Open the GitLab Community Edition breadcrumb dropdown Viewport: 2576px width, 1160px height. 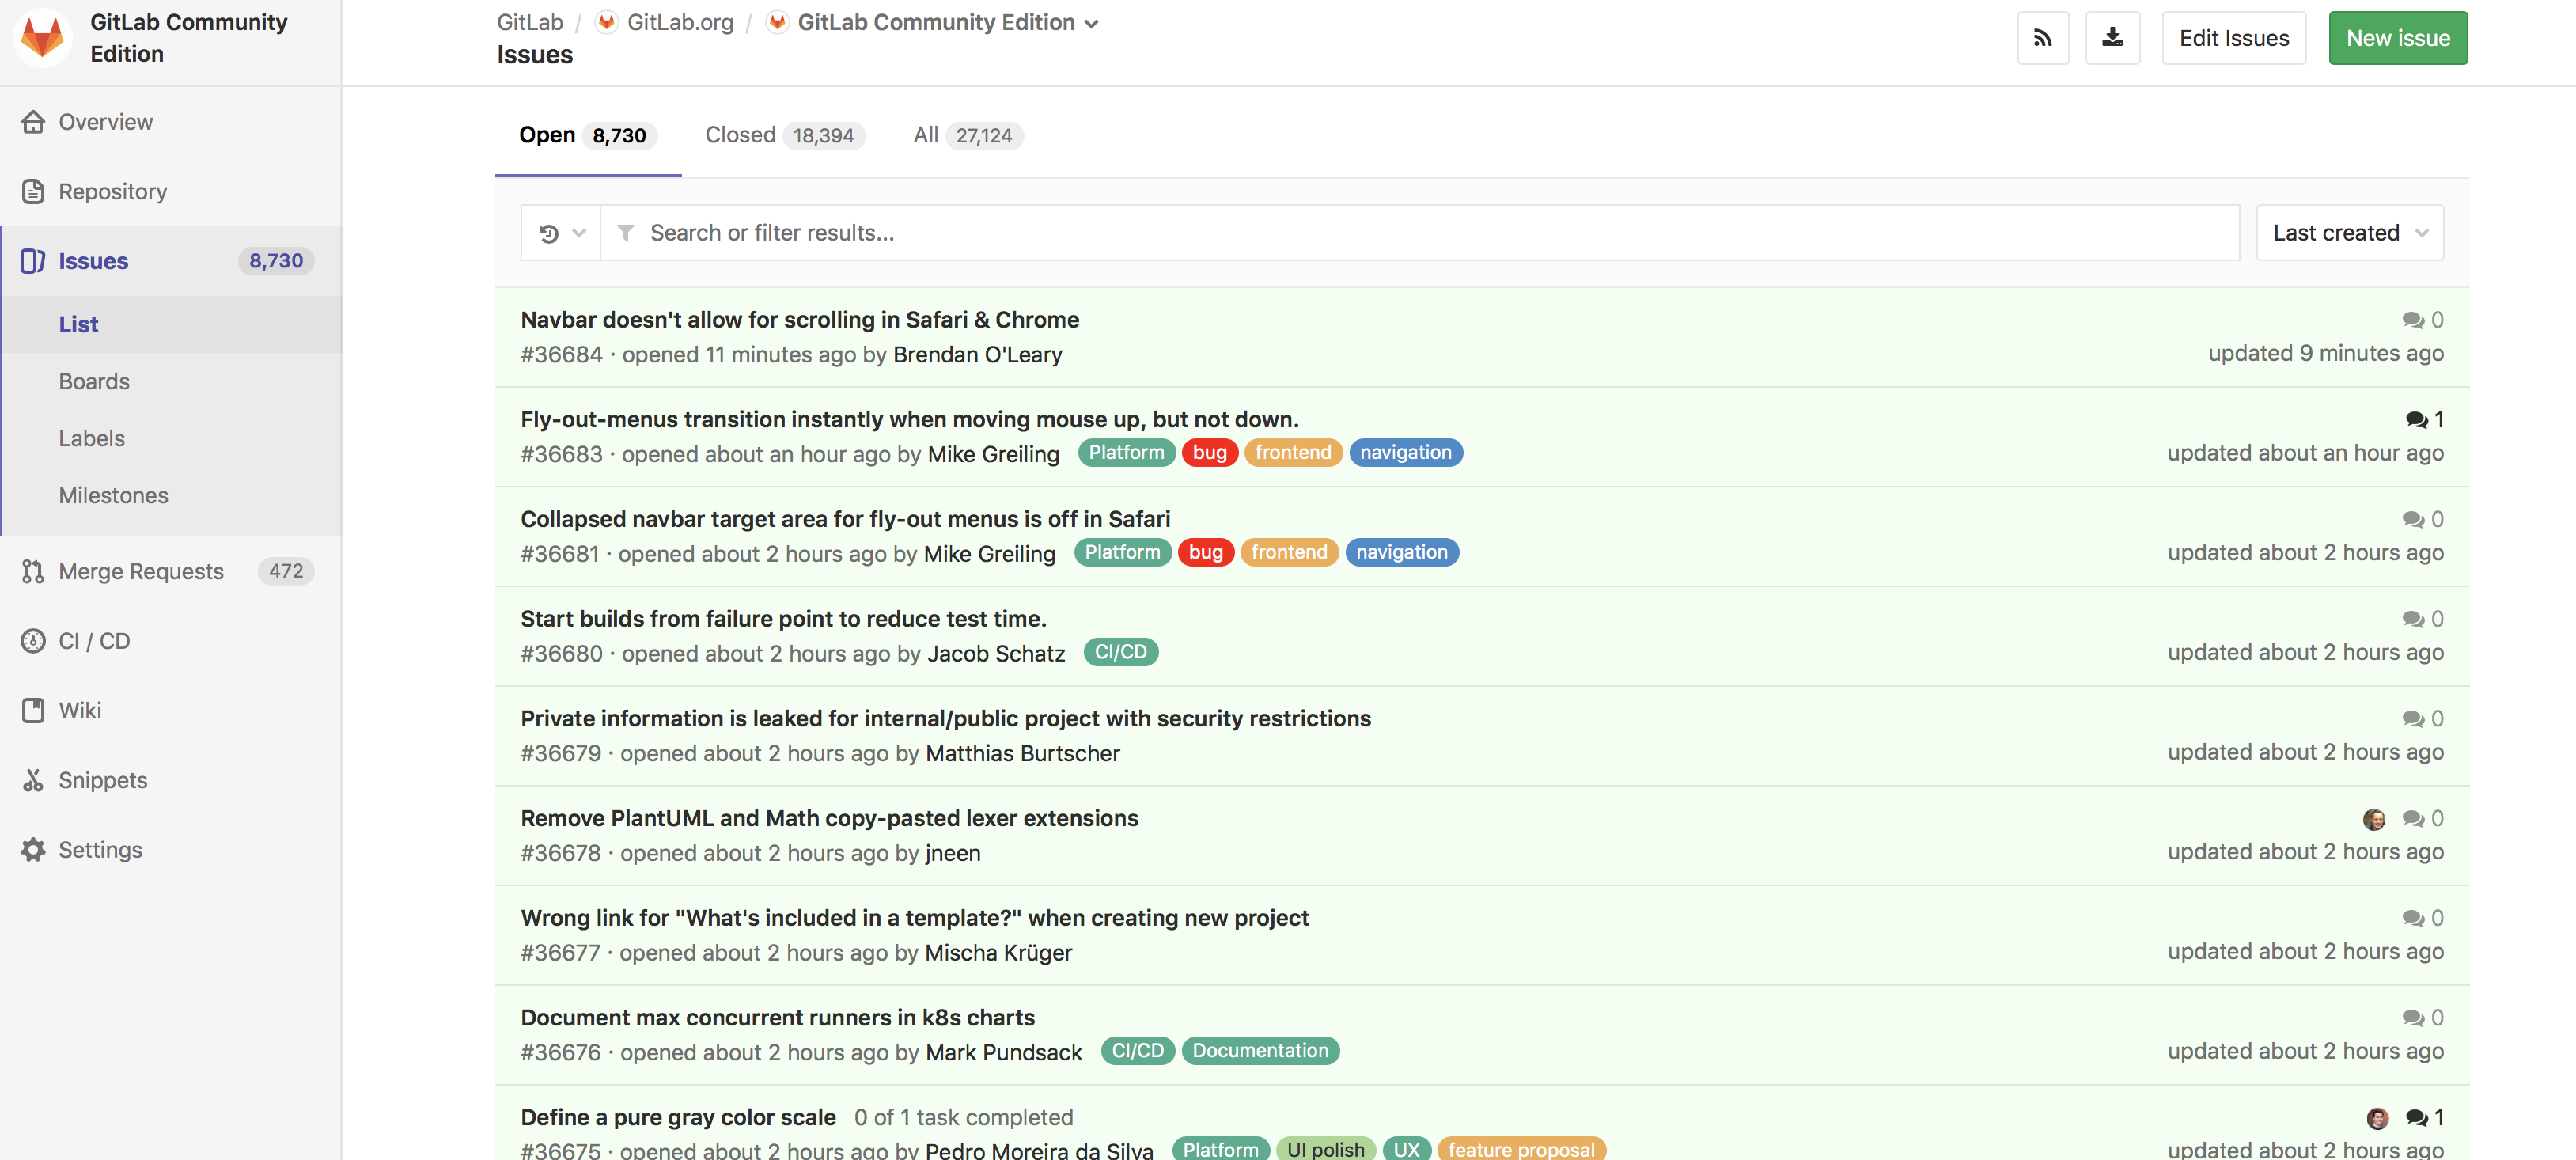(1091, 22)
